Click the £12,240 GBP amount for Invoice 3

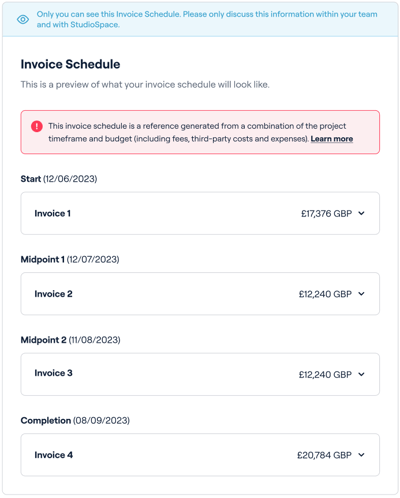coord(325,375)
